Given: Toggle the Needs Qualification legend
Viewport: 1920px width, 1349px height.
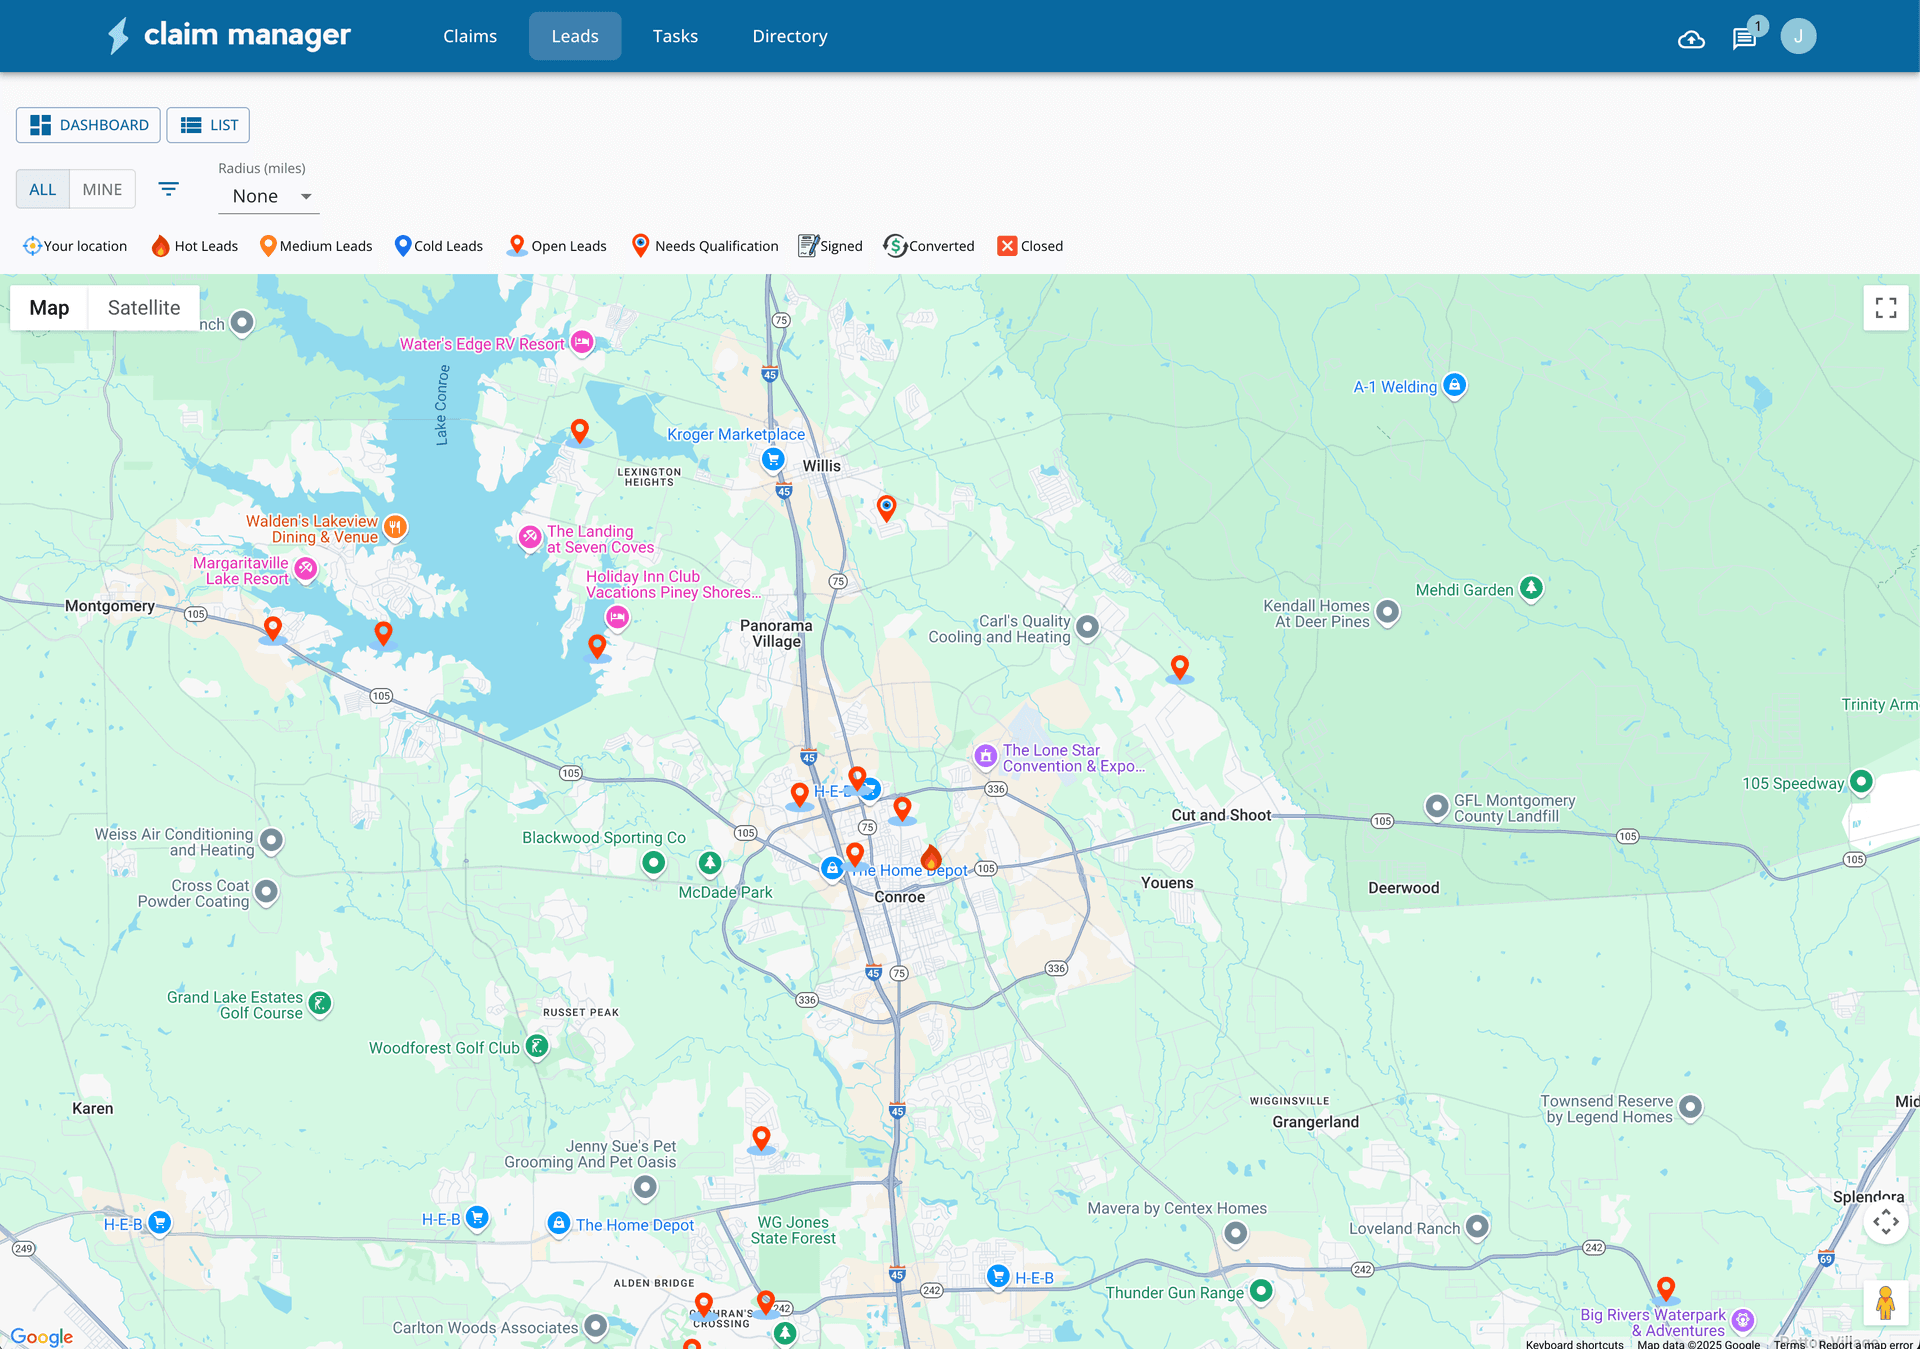Looking at the screenshot, I should (x=640, y=245).
